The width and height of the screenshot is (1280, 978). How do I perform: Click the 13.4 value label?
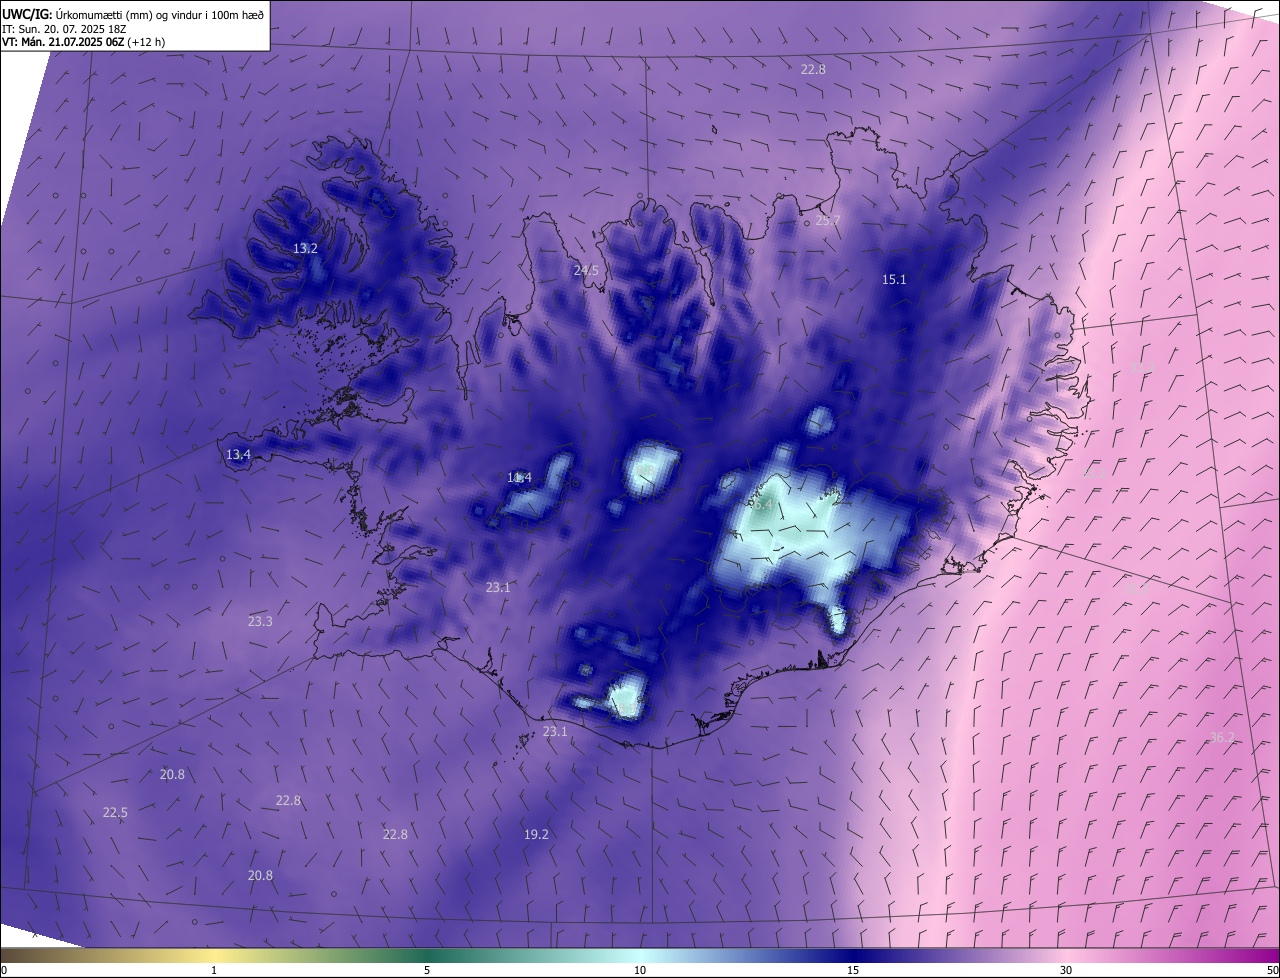coord(238,454)
